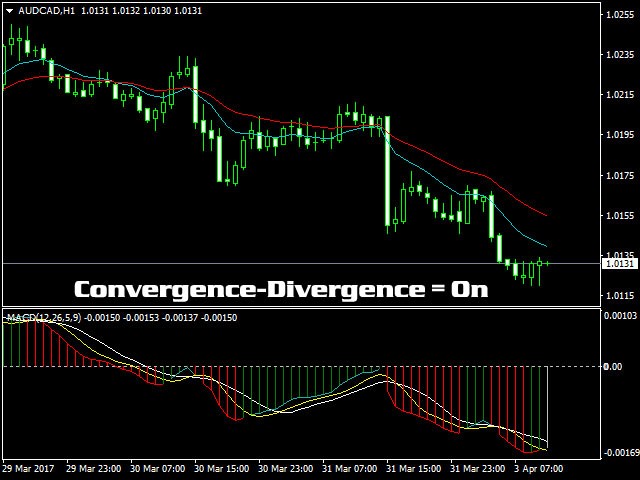Screen dimensions: 640x480
Task: Click the end of the red moving average line
Action: (546, 215)
